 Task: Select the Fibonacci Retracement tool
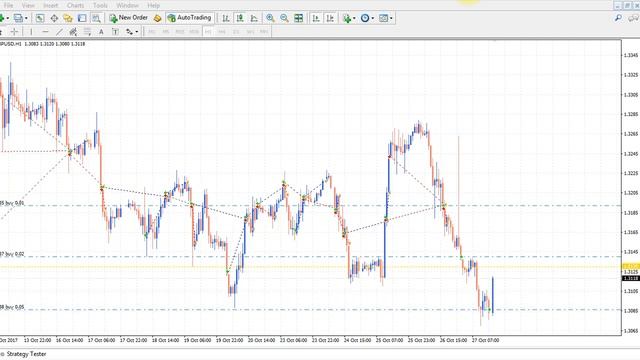coord(87,31)
